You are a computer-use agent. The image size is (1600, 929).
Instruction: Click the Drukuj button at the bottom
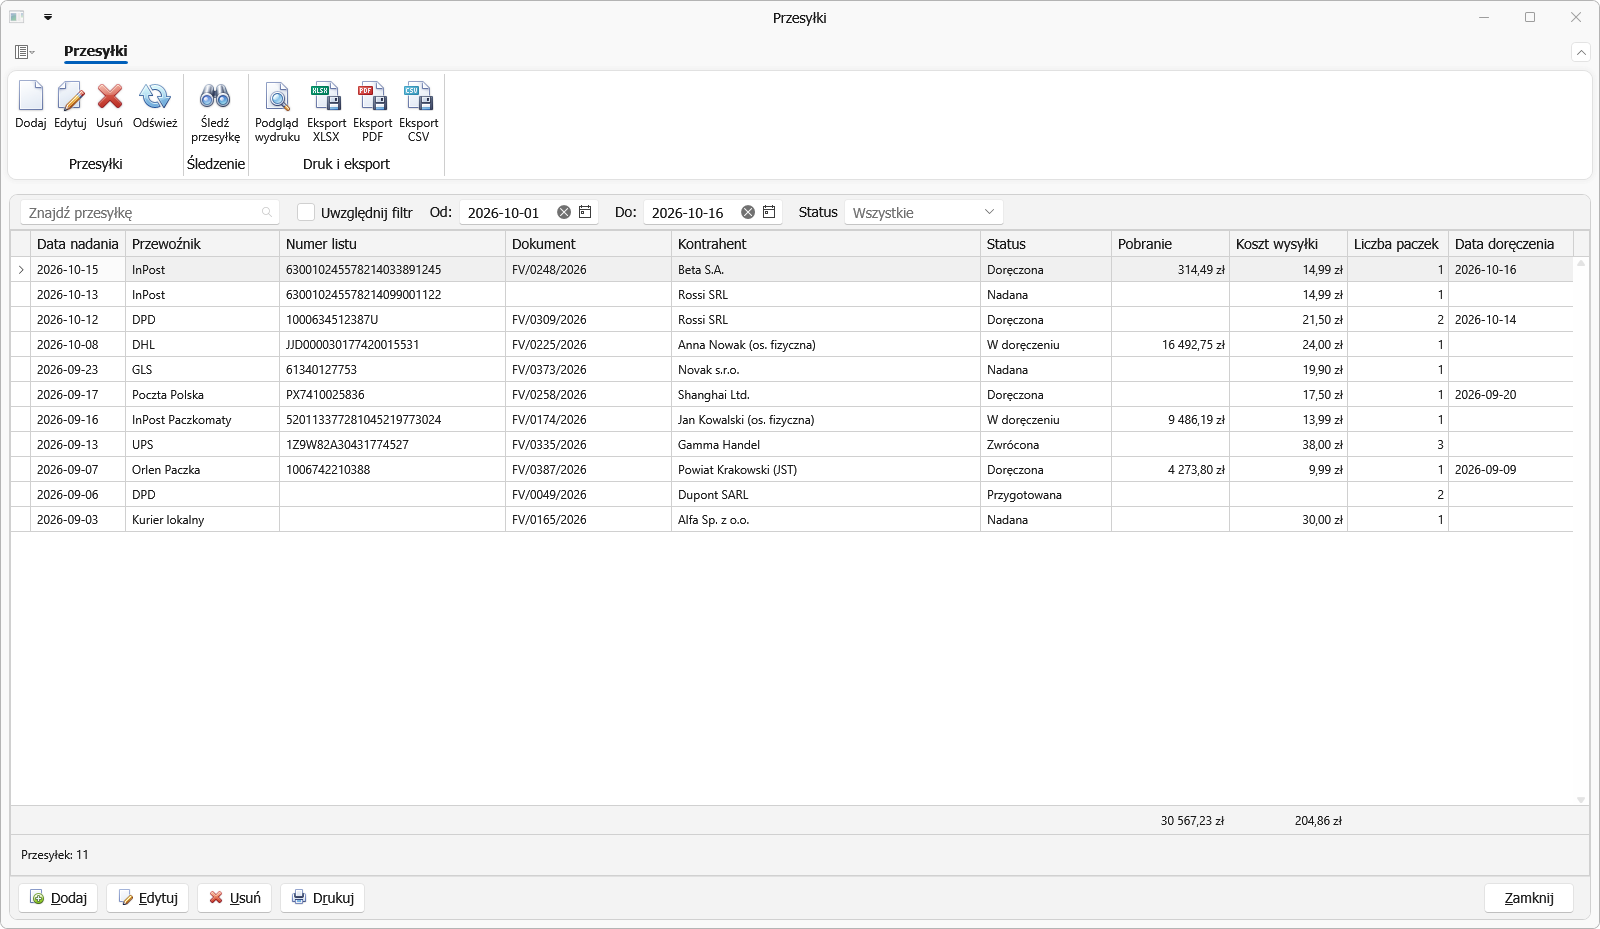click(323, 898)
